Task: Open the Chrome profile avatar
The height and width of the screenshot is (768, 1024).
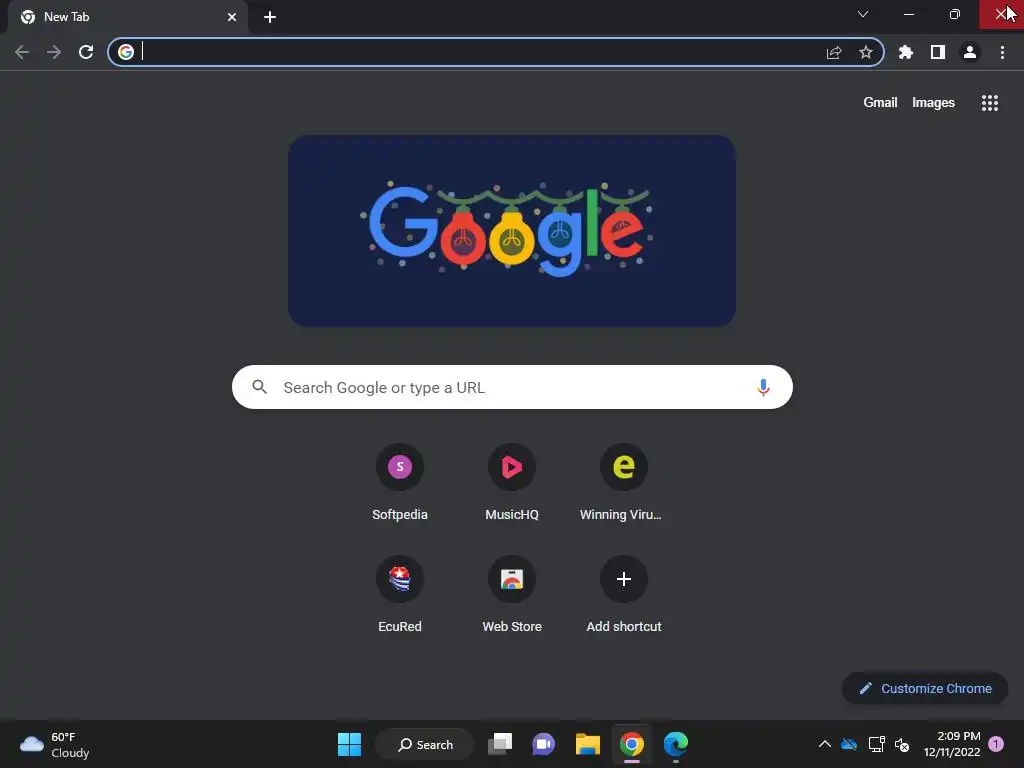Action: (x=970, y=52)
